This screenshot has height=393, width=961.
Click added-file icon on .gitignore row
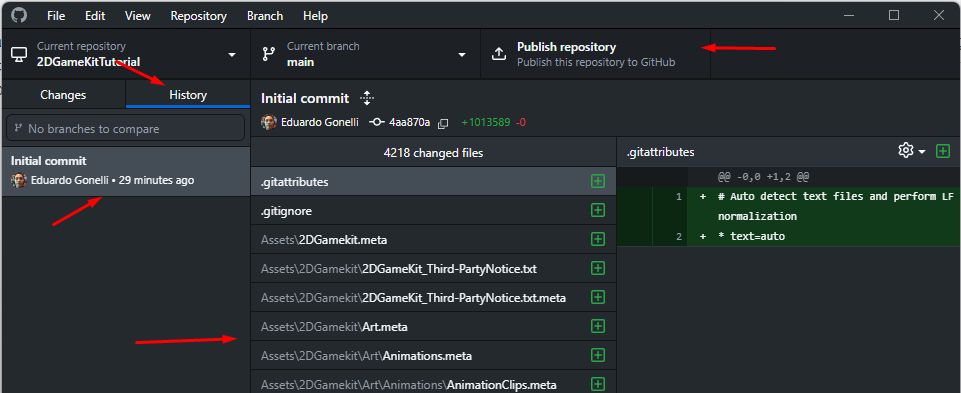point(598,210)
